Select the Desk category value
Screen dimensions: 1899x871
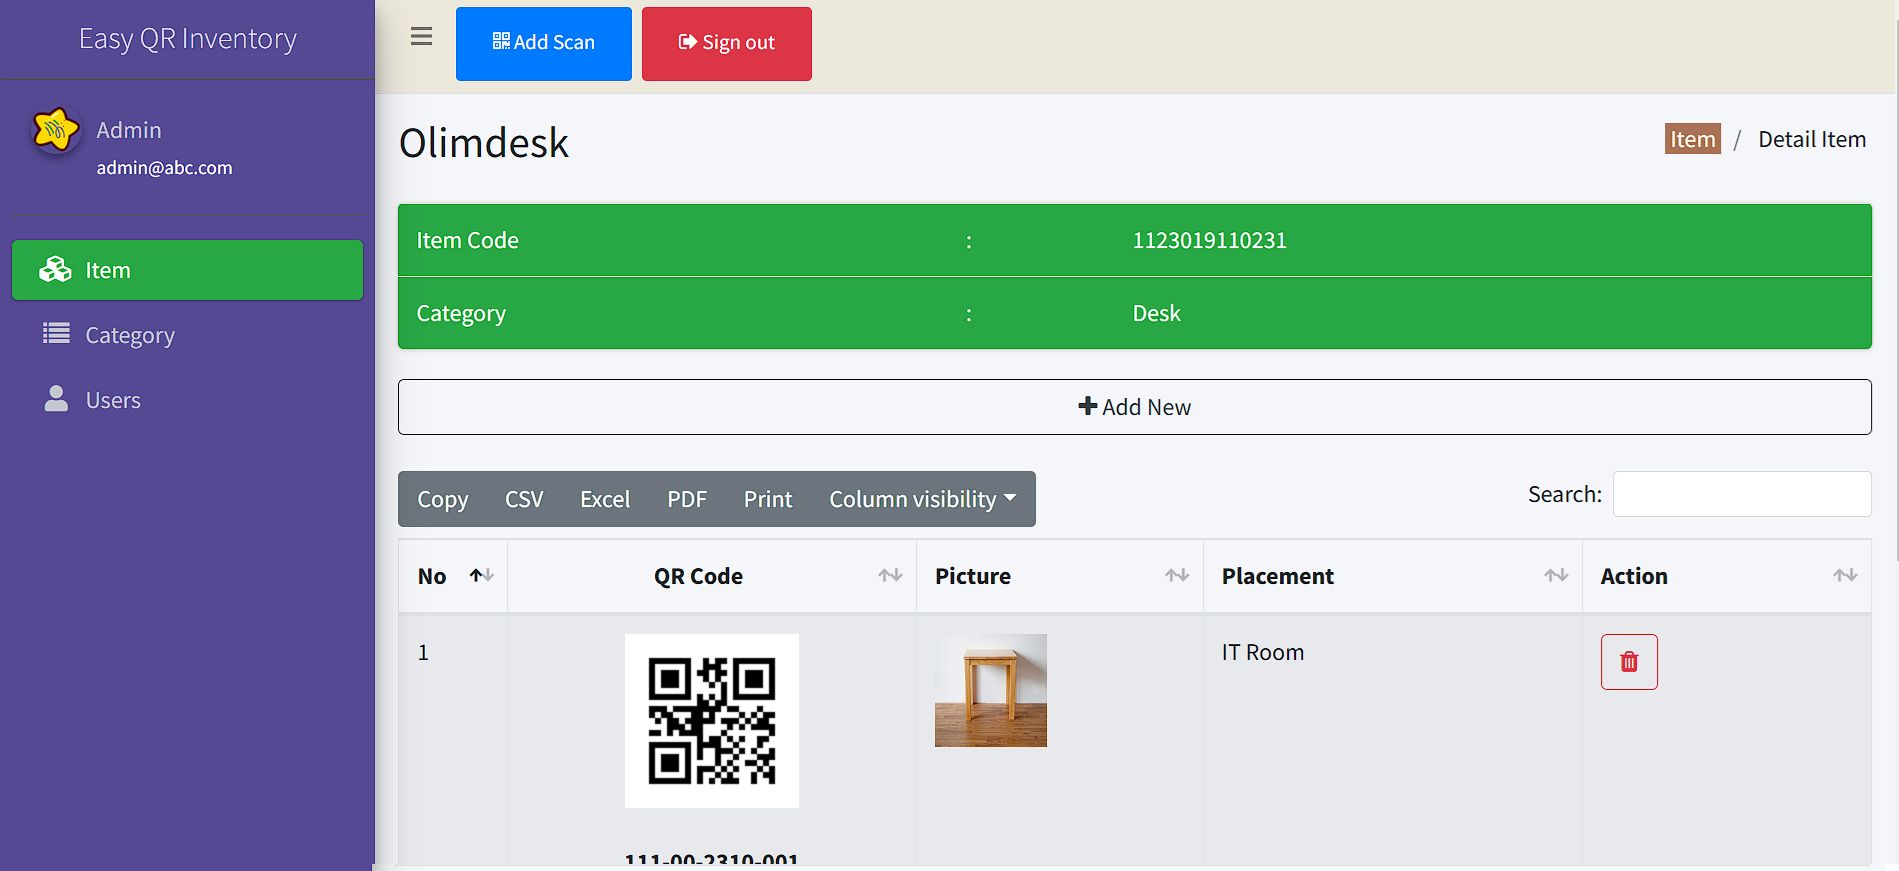tap(1156, 313)
